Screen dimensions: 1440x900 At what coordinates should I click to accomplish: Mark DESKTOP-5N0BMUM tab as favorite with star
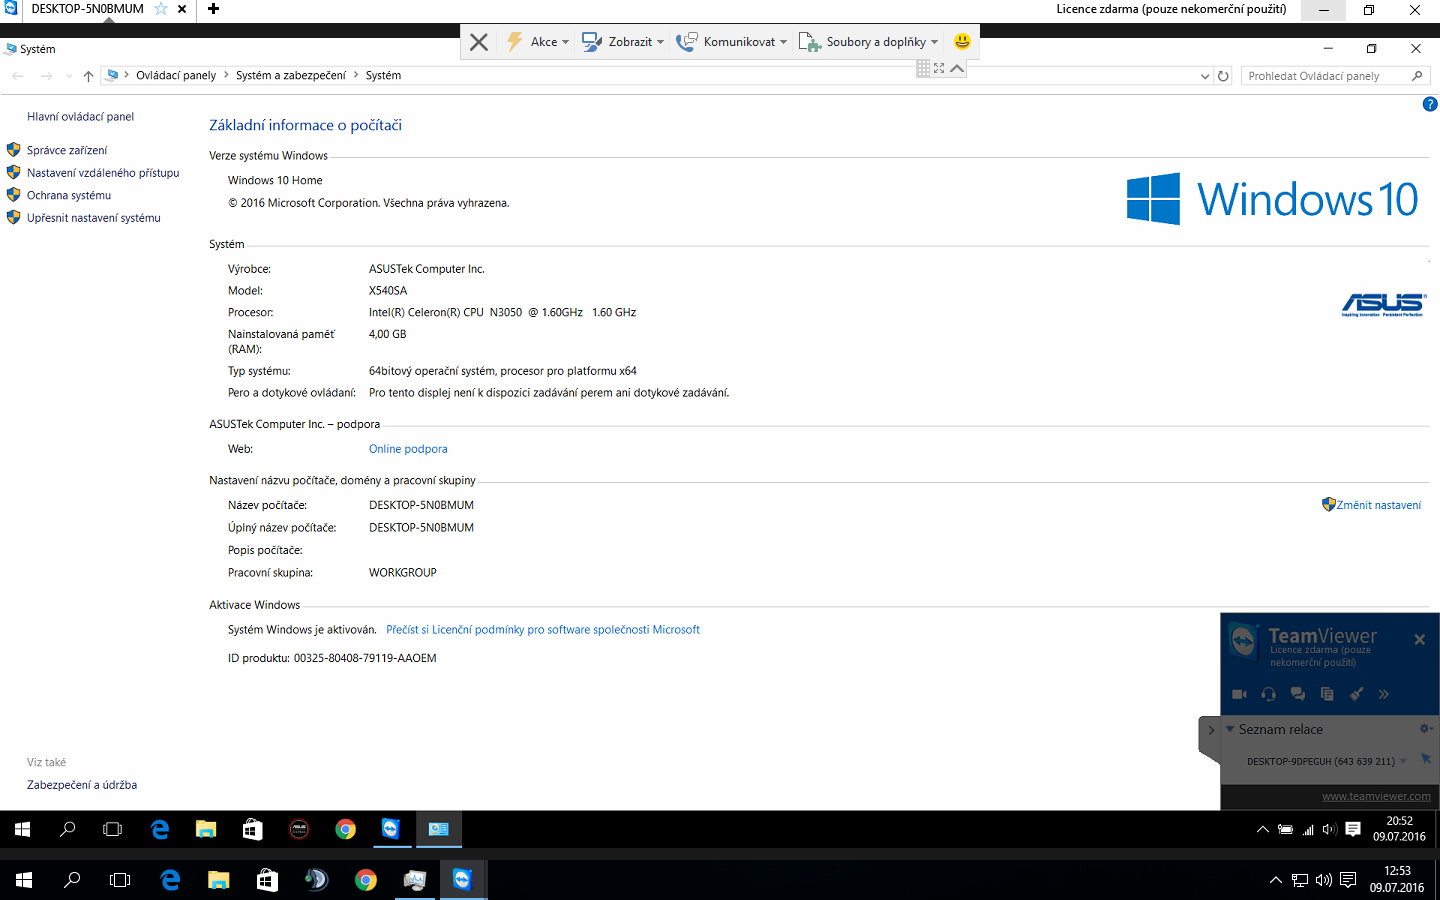[161, 9]
